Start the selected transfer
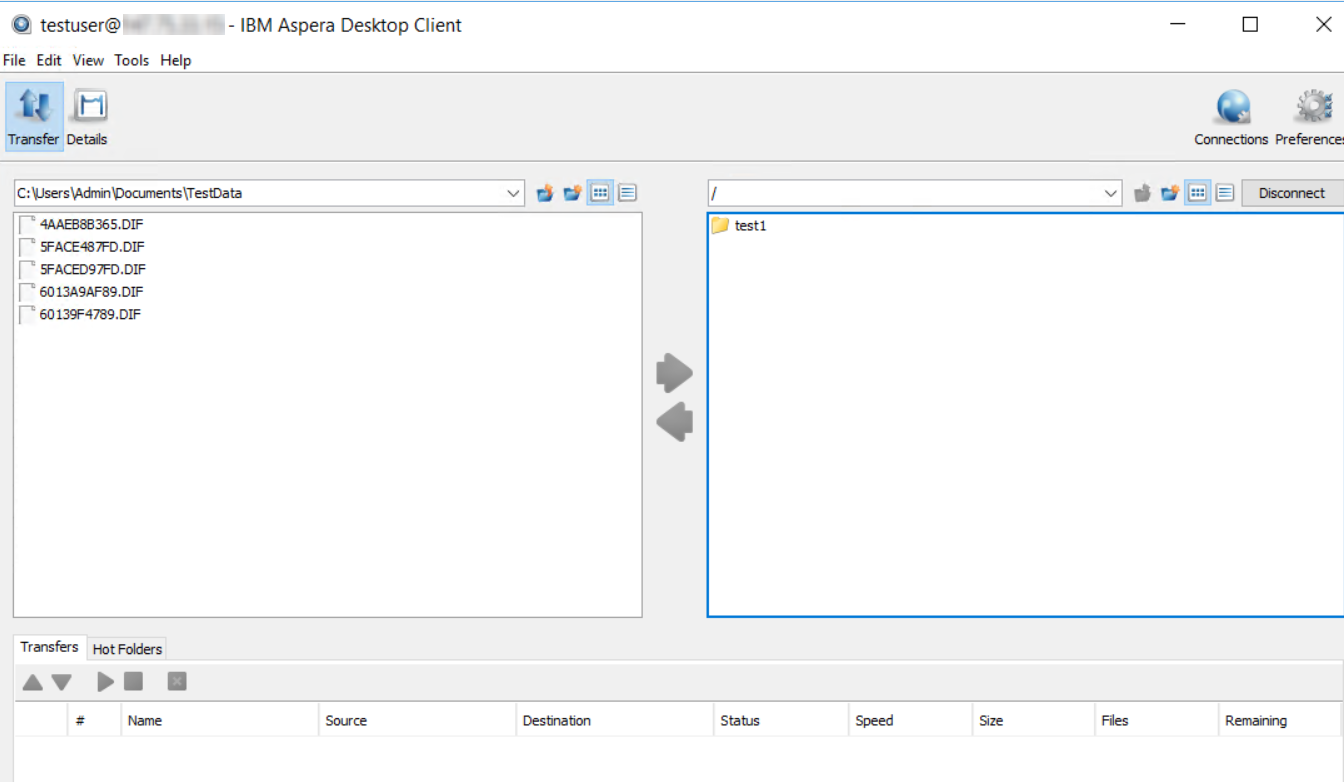 105,682
